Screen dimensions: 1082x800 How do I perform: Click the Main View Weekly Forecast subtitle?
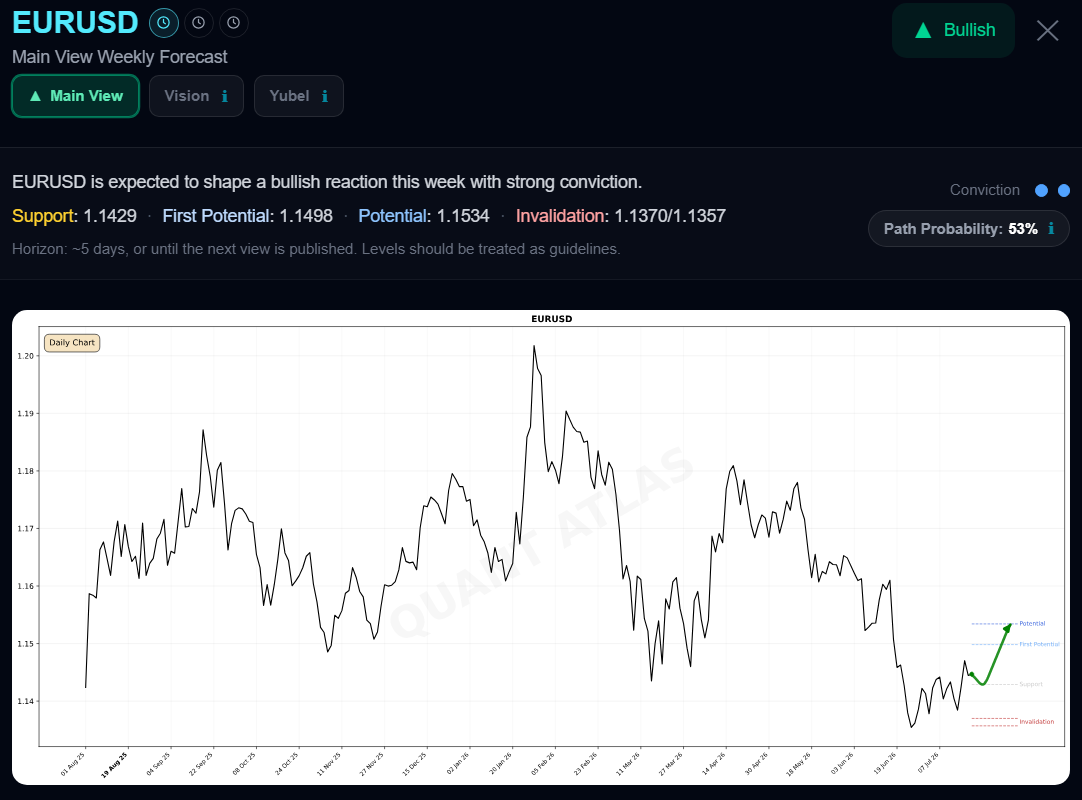[119, 57]
